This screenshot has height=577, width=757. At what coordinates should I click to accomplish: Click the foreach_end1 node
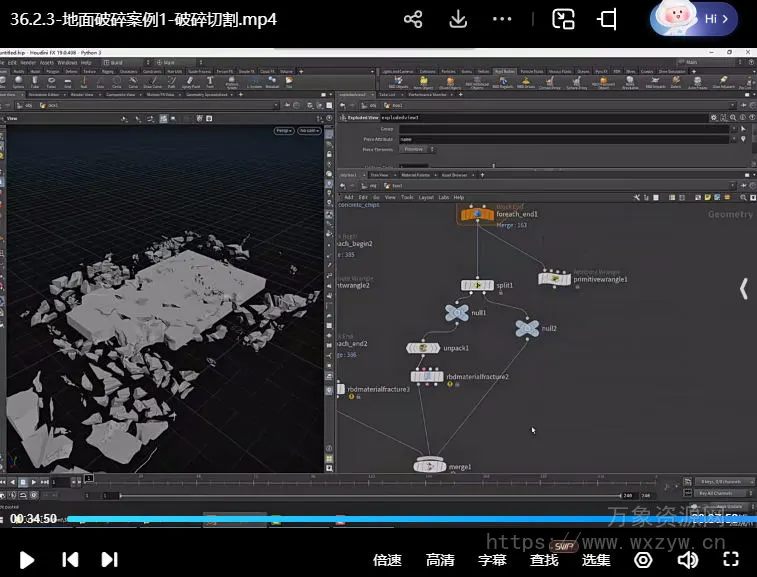coord(477,213)
